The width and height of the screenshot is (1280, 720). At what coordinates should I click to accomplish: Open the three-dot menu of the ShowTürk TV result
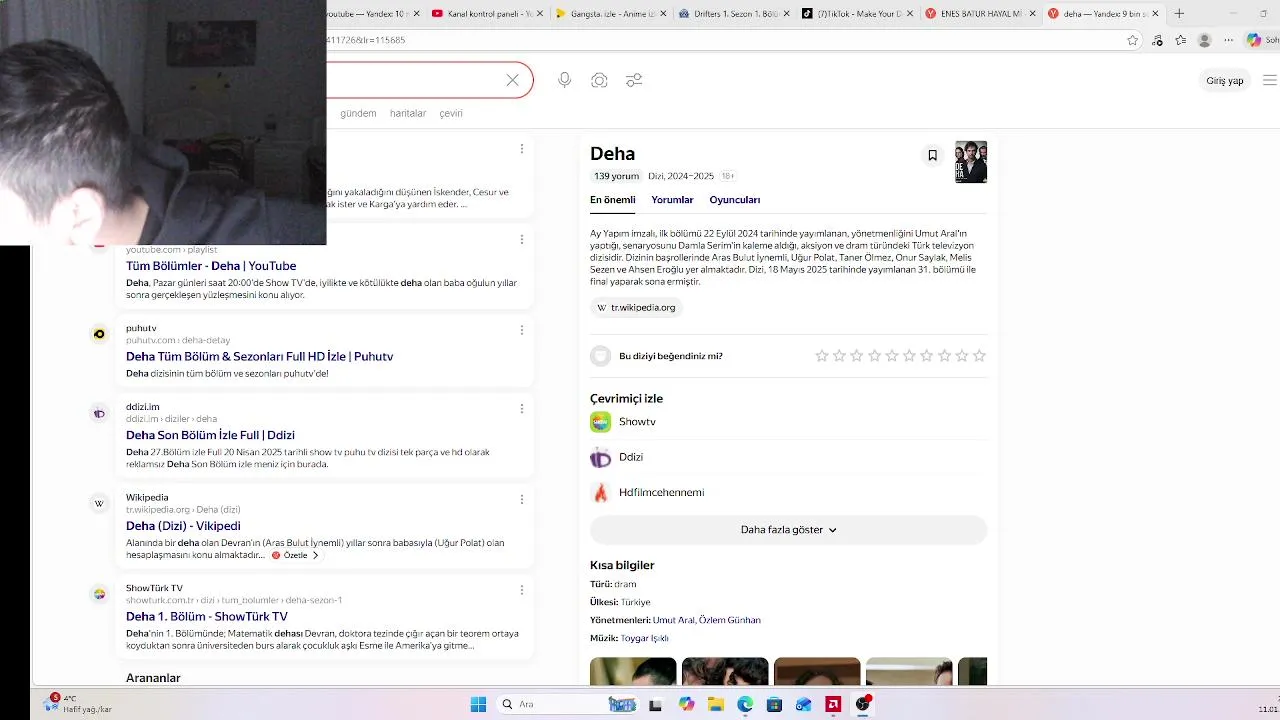(522, 590)
